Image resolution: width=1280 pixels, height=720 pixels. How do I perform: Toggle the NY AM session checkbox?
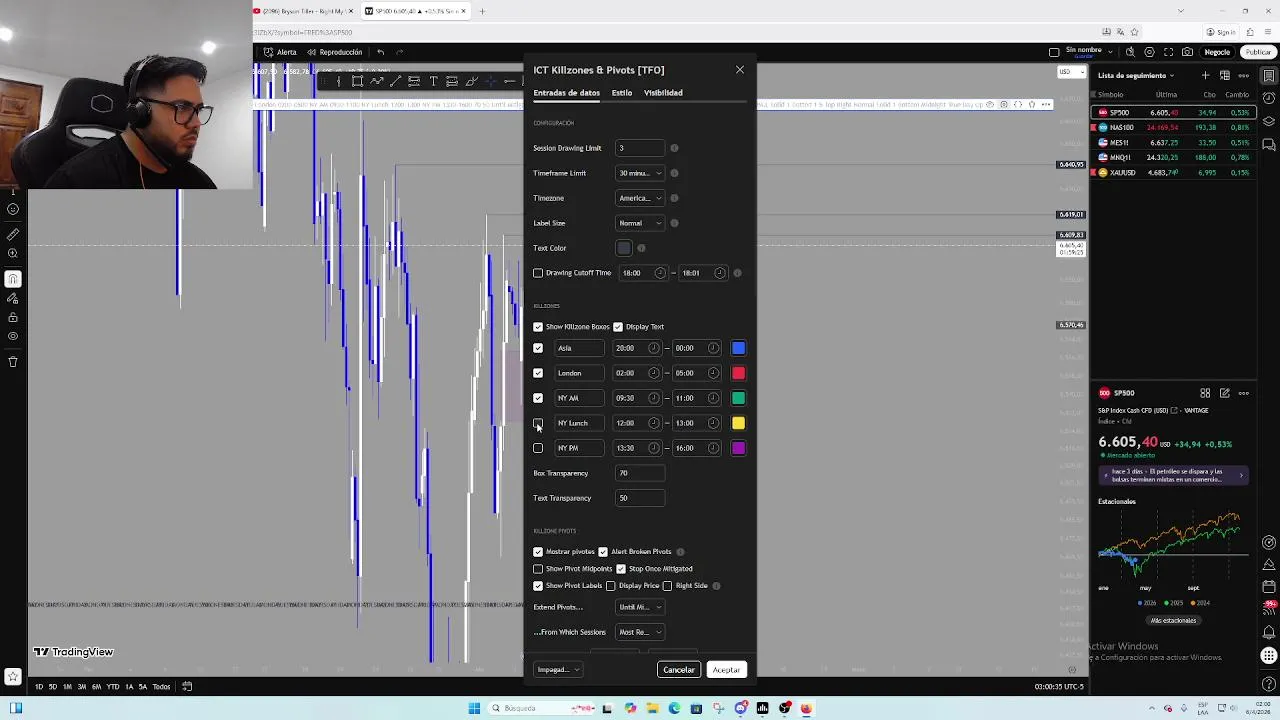[538, 398]
